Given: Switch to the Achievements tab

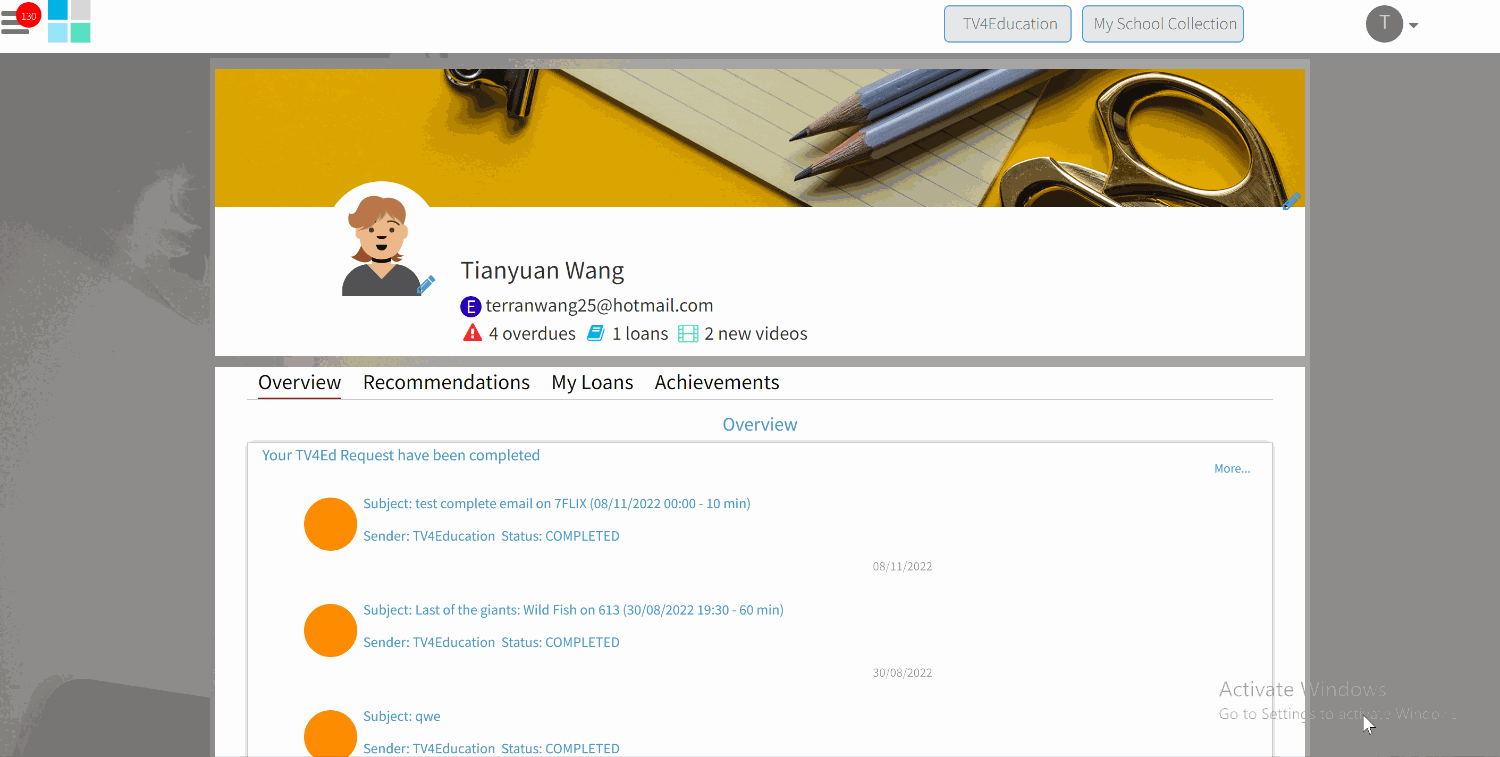Looking at the screenshot, I should pos(717,383).
